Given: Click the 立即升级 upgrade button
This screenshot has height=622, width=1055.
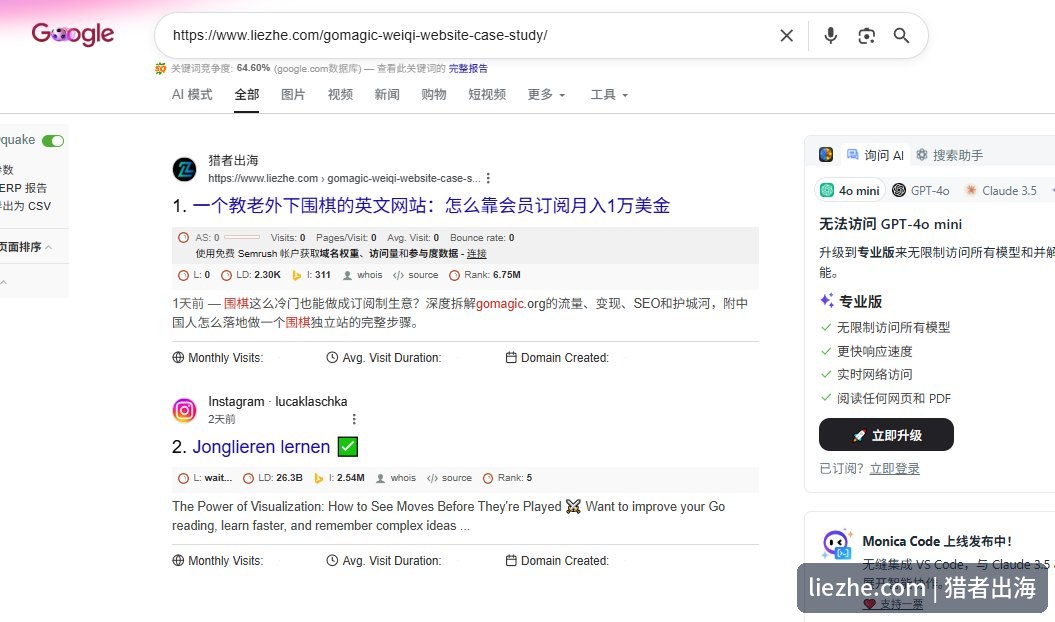Looking at the screenshot, I should point(886,435).
